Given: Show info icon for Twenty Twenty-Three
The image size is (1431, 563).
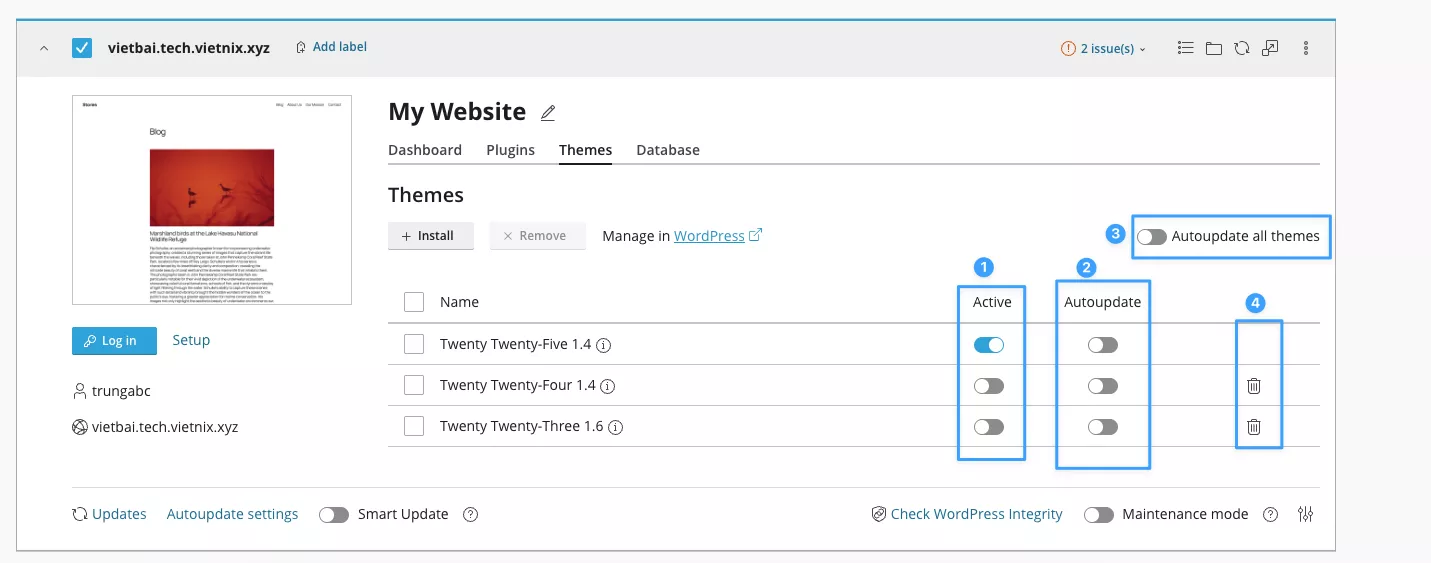Looking at the screenshot, I should point(616,427).
